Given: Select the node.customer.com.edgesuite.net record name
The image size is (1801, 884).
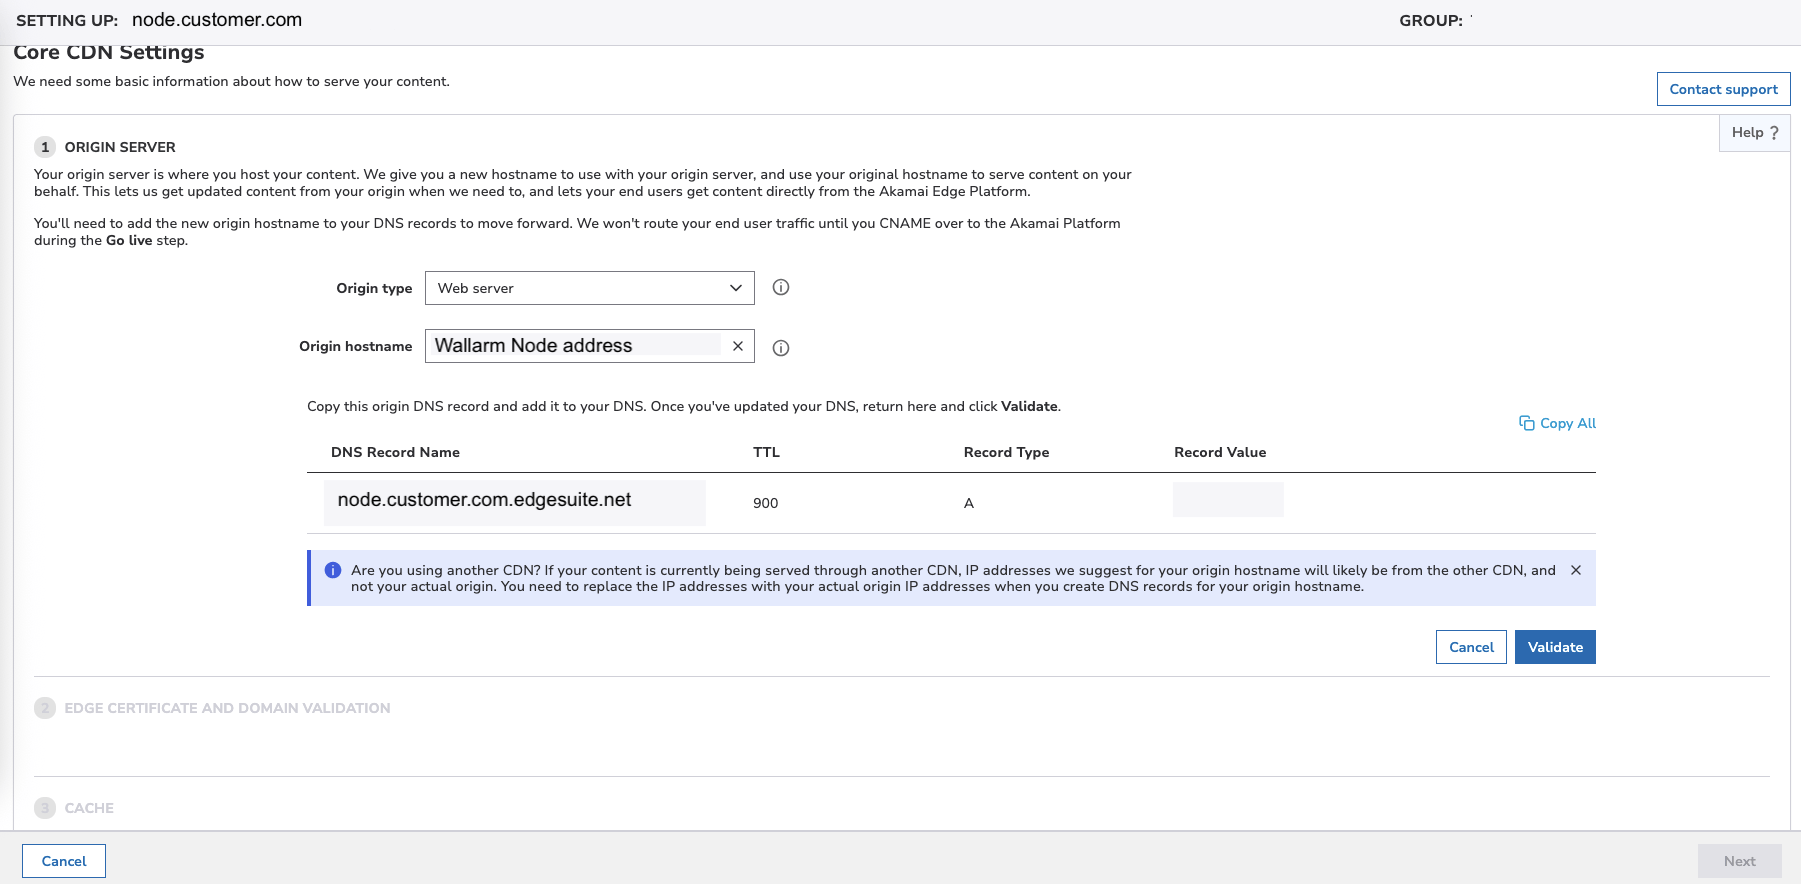Looking at the screenshot, I should tap(485, 500).
